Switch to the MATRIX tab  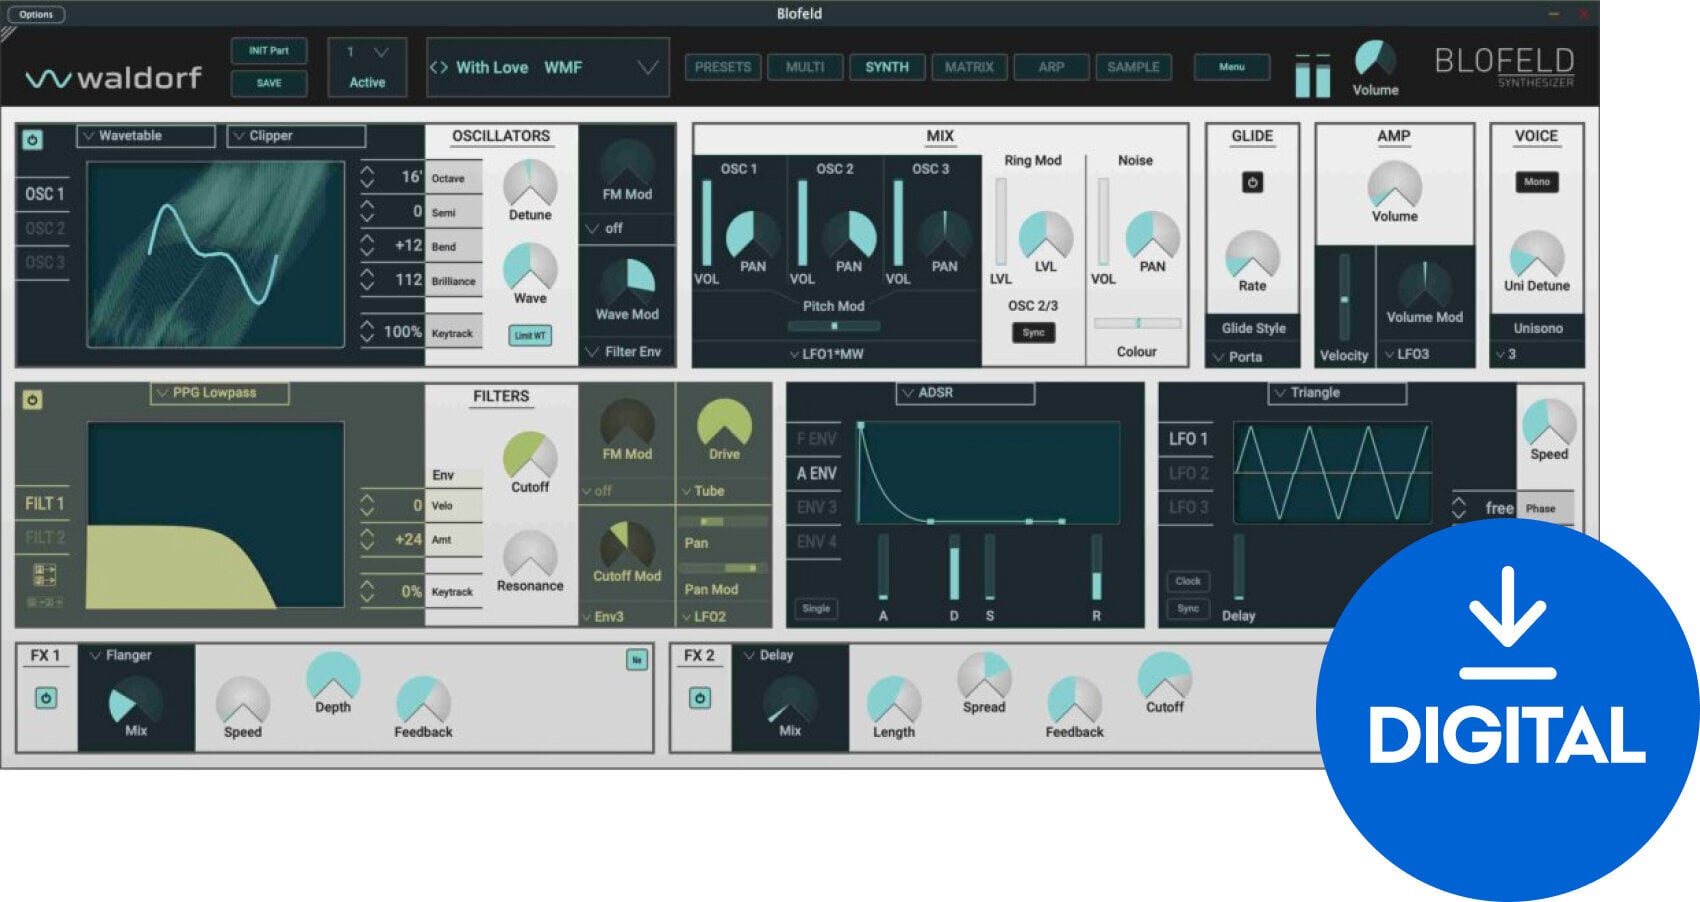point(968,67)
